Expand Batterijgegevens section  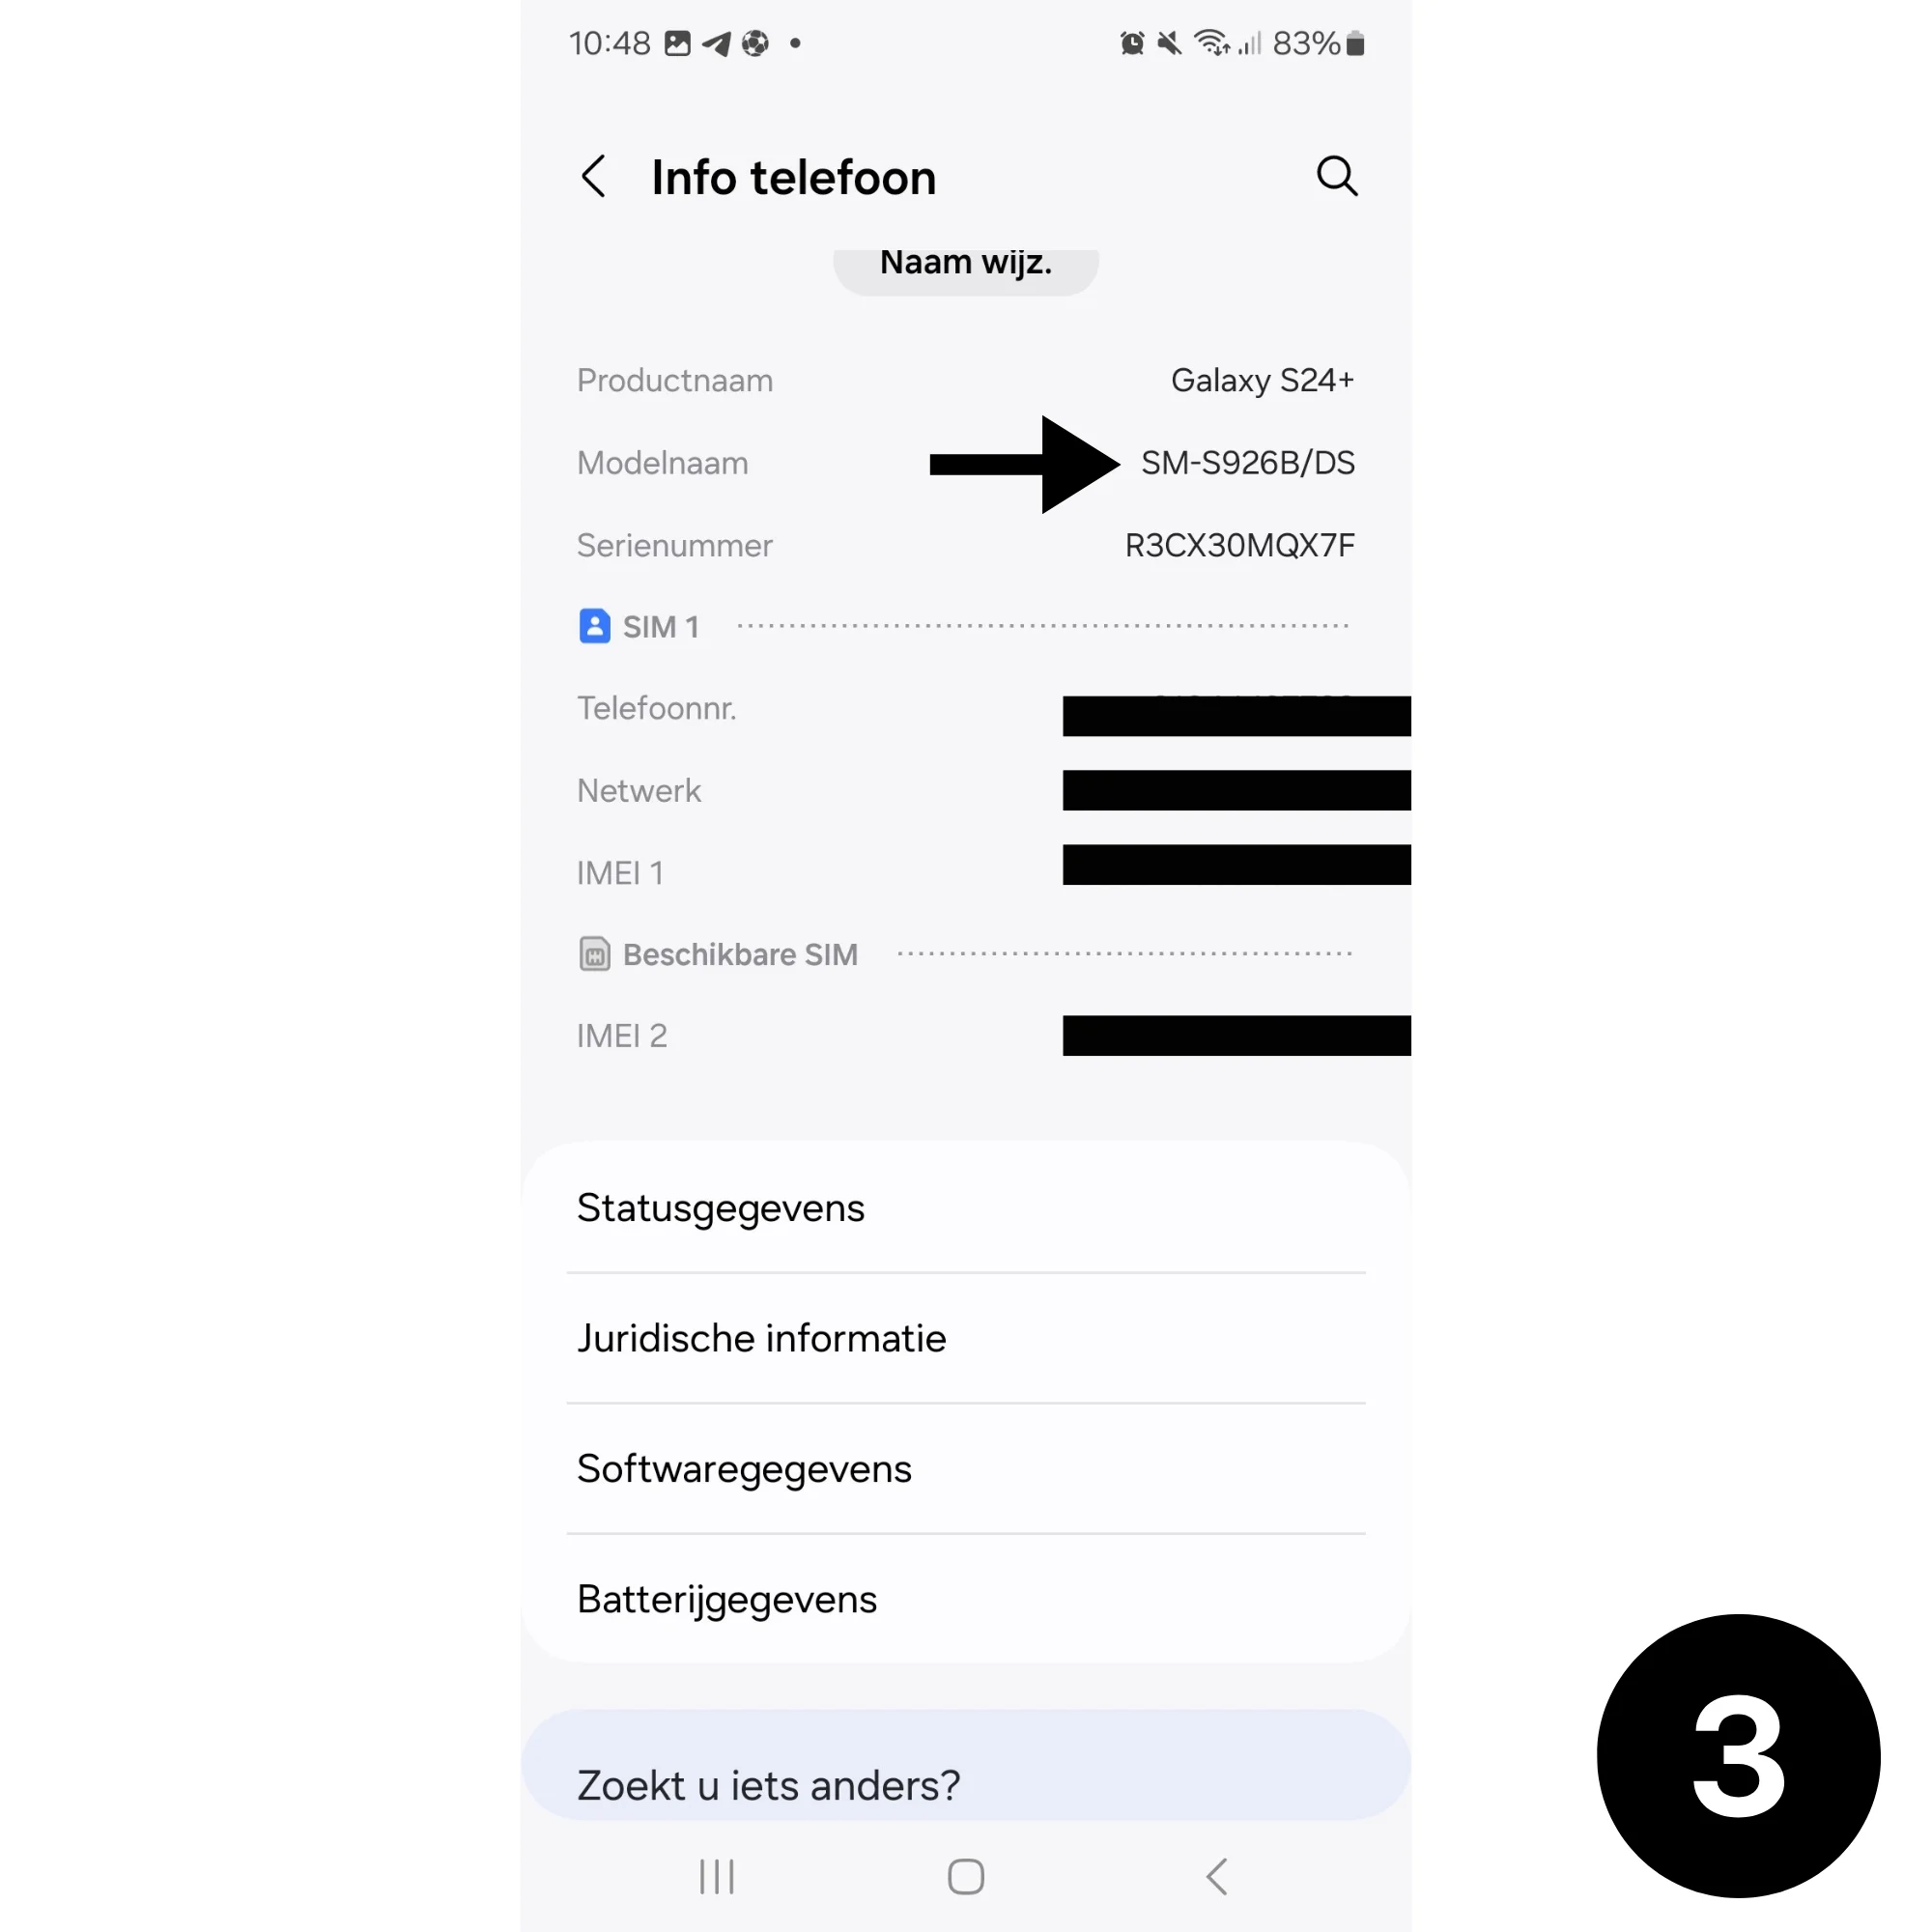(x=727, y=1600)
